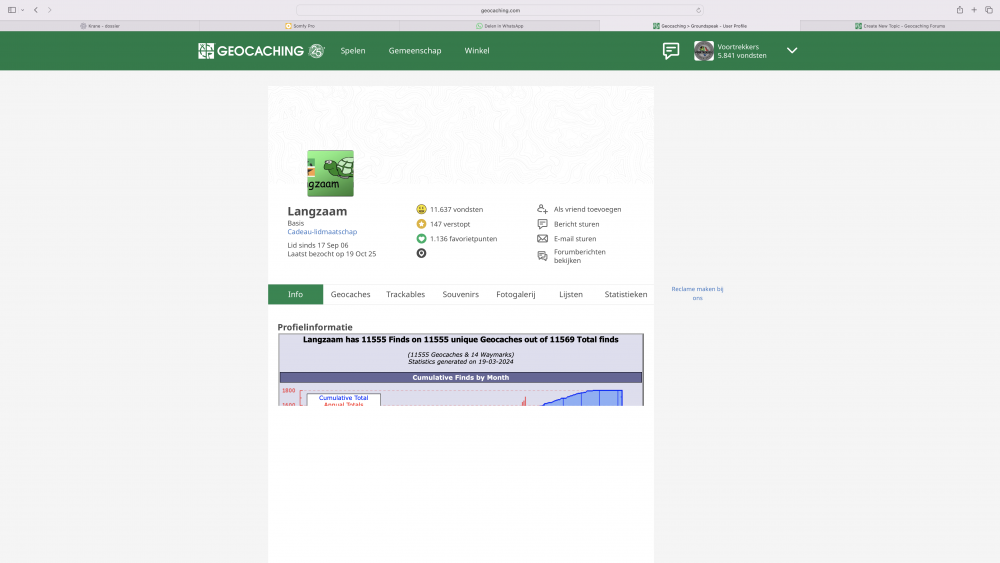Click the Cumulative Finds by Month header
The width and height of the screenshot is (1000, 563).
click(460, 377)
